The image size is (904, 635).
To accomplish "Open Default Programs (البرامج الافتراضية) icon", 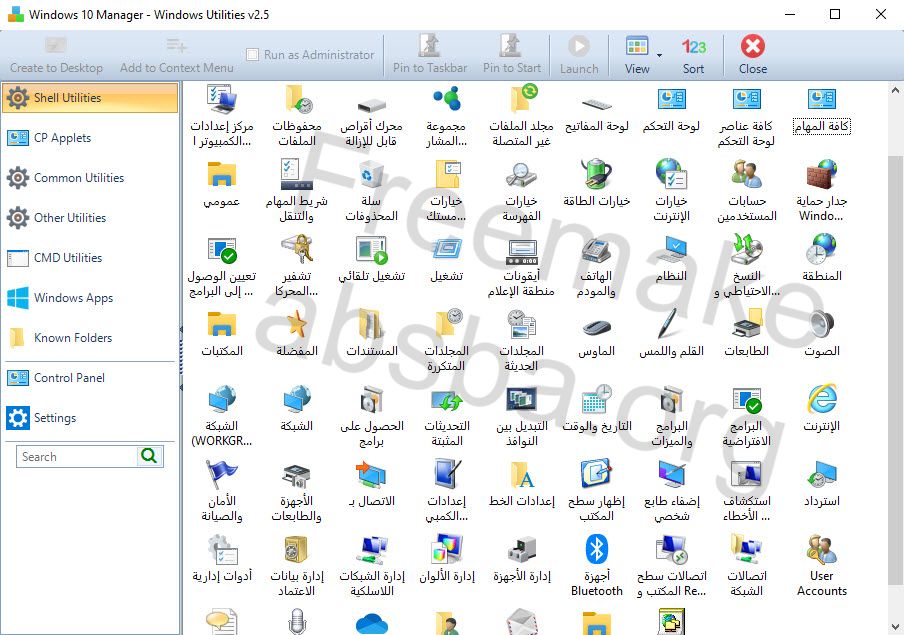I will point(747,399).
